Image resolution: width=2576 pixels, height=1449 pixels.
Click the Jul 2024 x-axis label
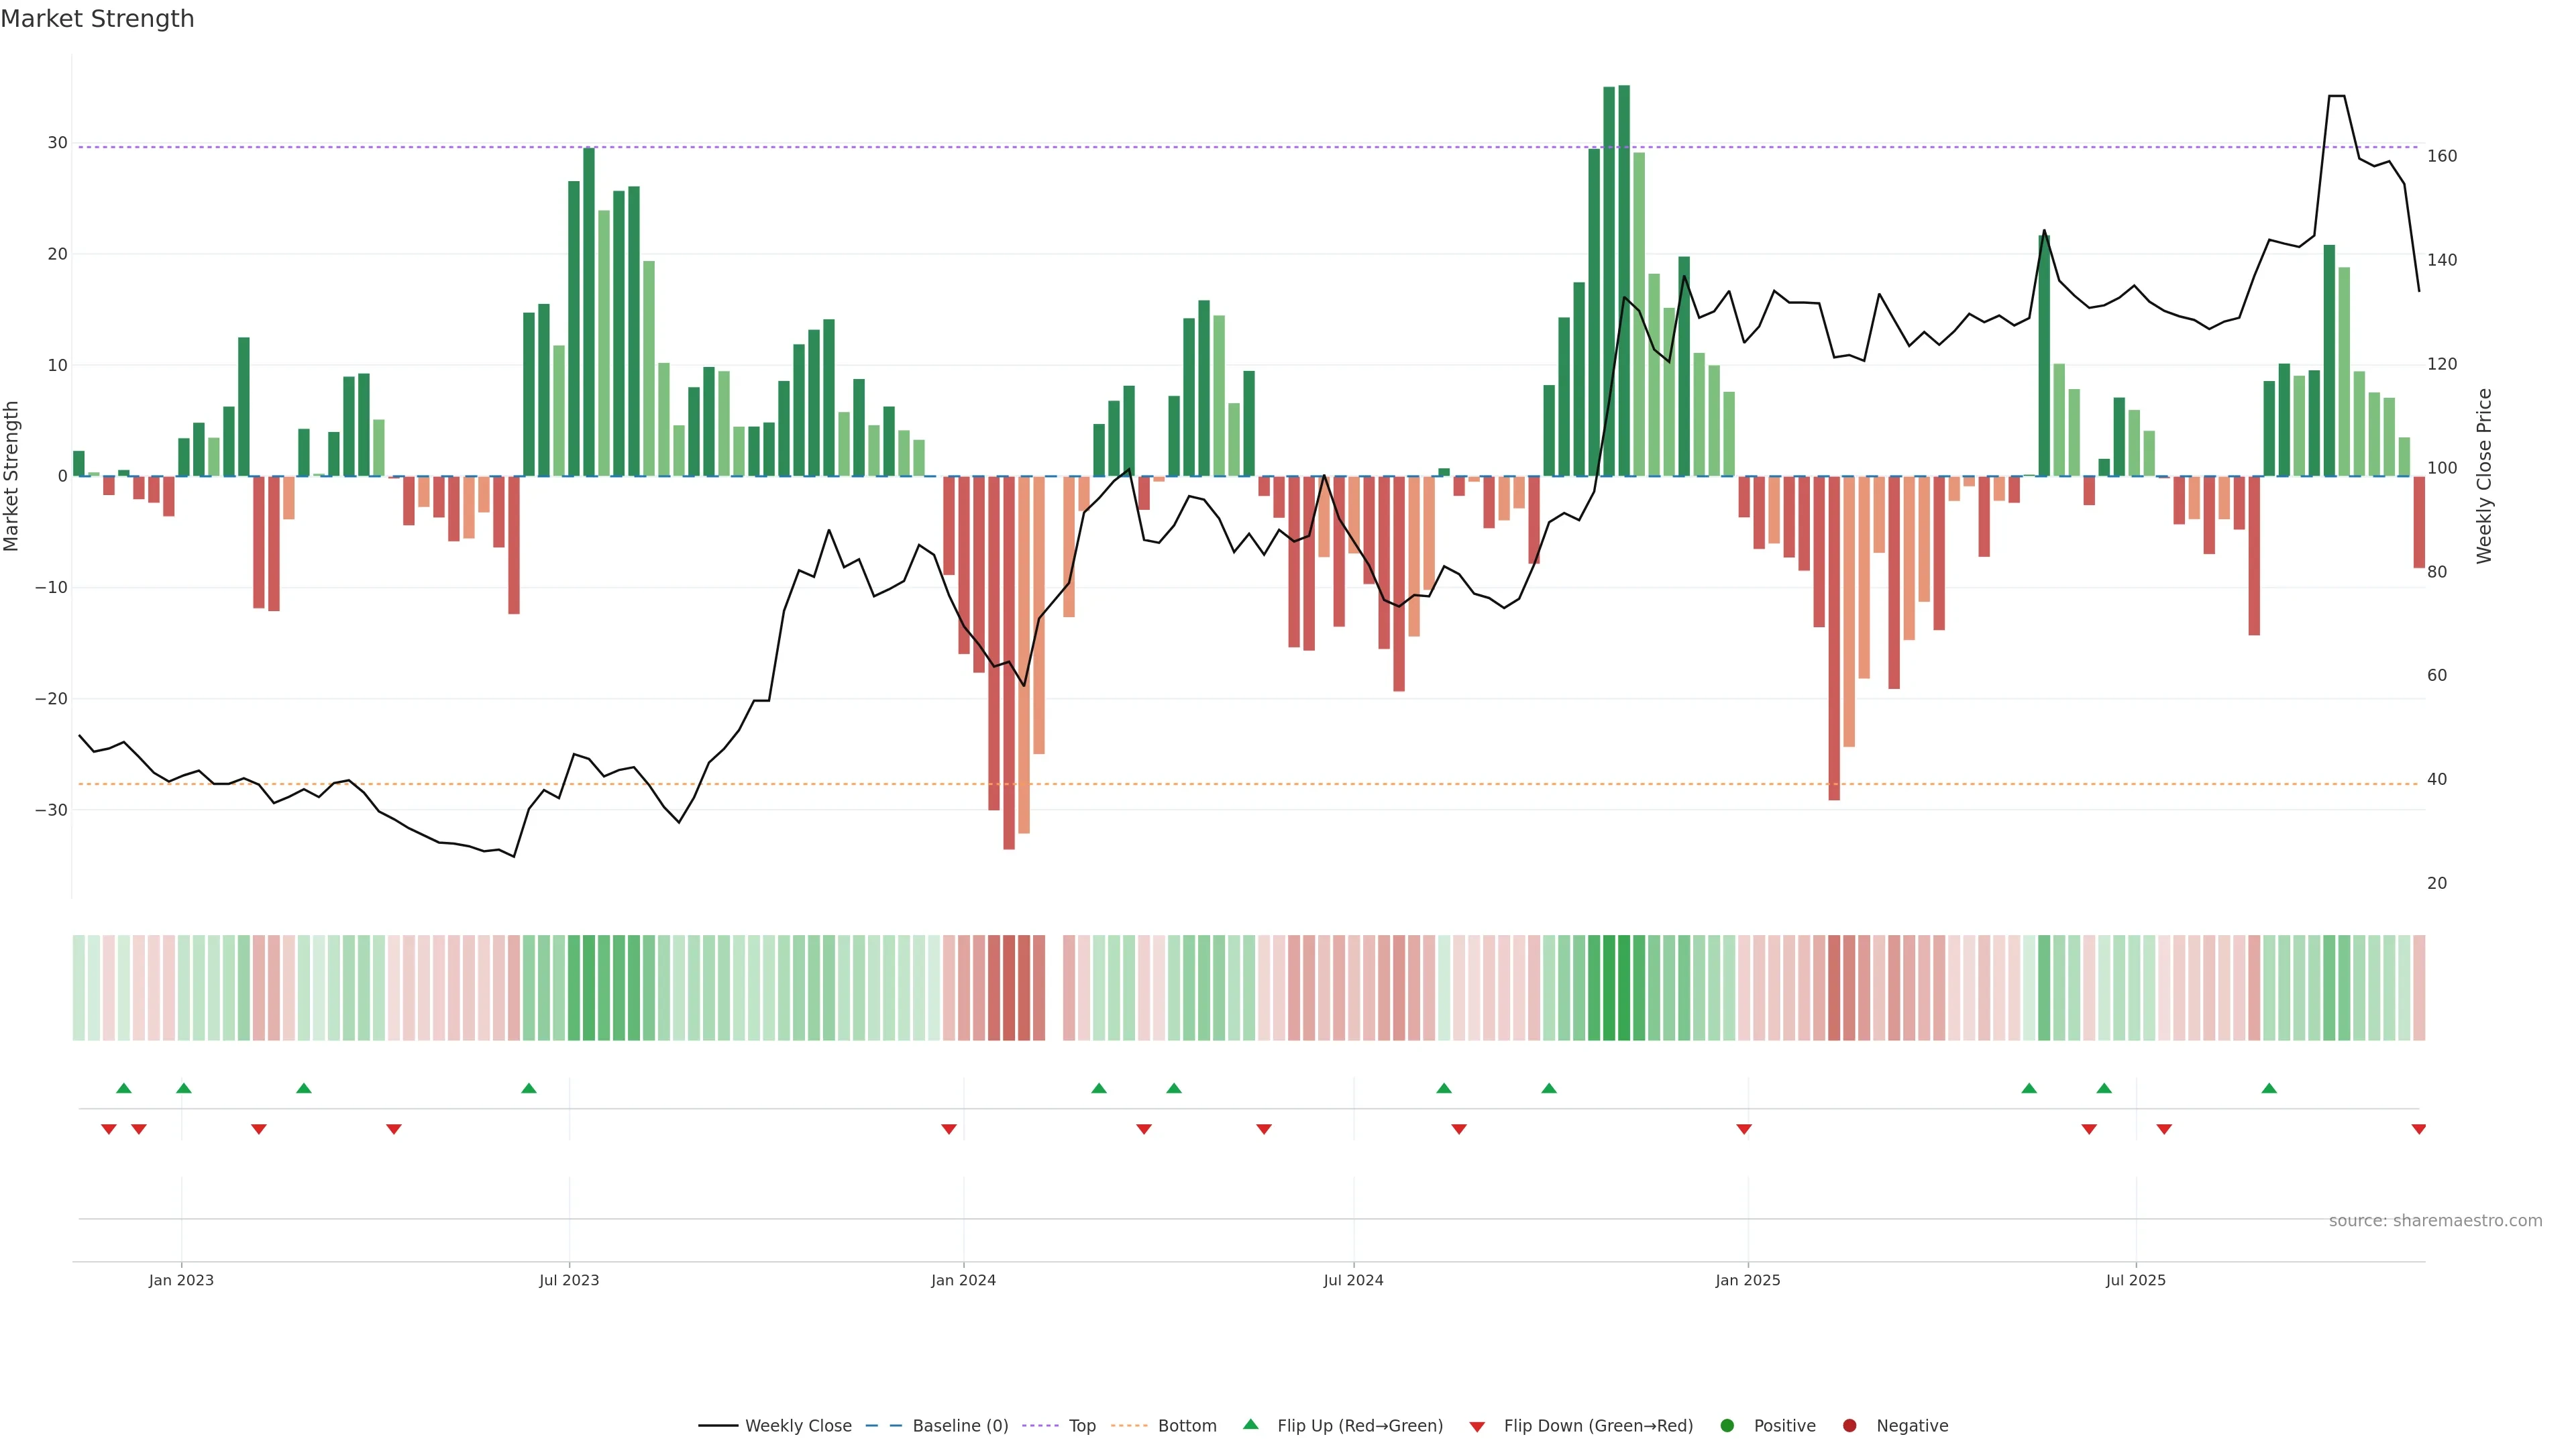click(x=1353, y=1280)
